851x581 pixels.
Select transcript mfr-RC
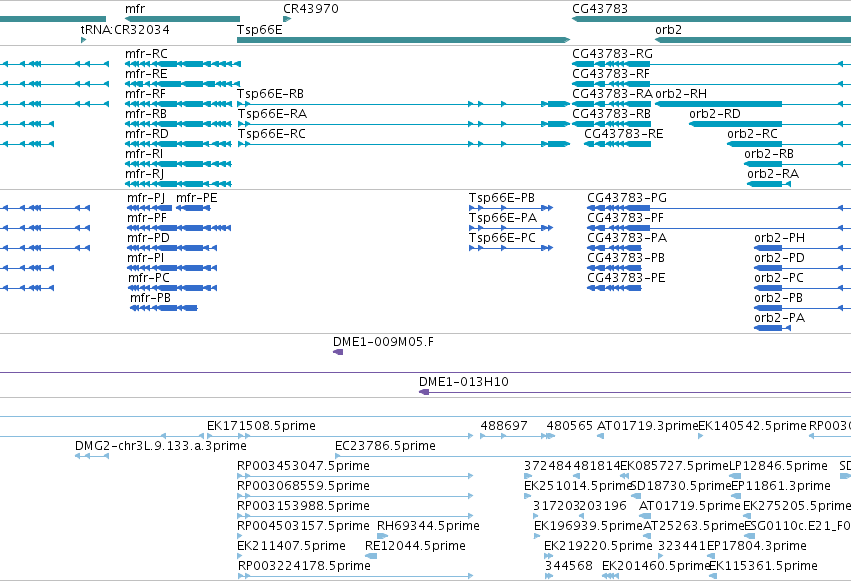point(146,54)
